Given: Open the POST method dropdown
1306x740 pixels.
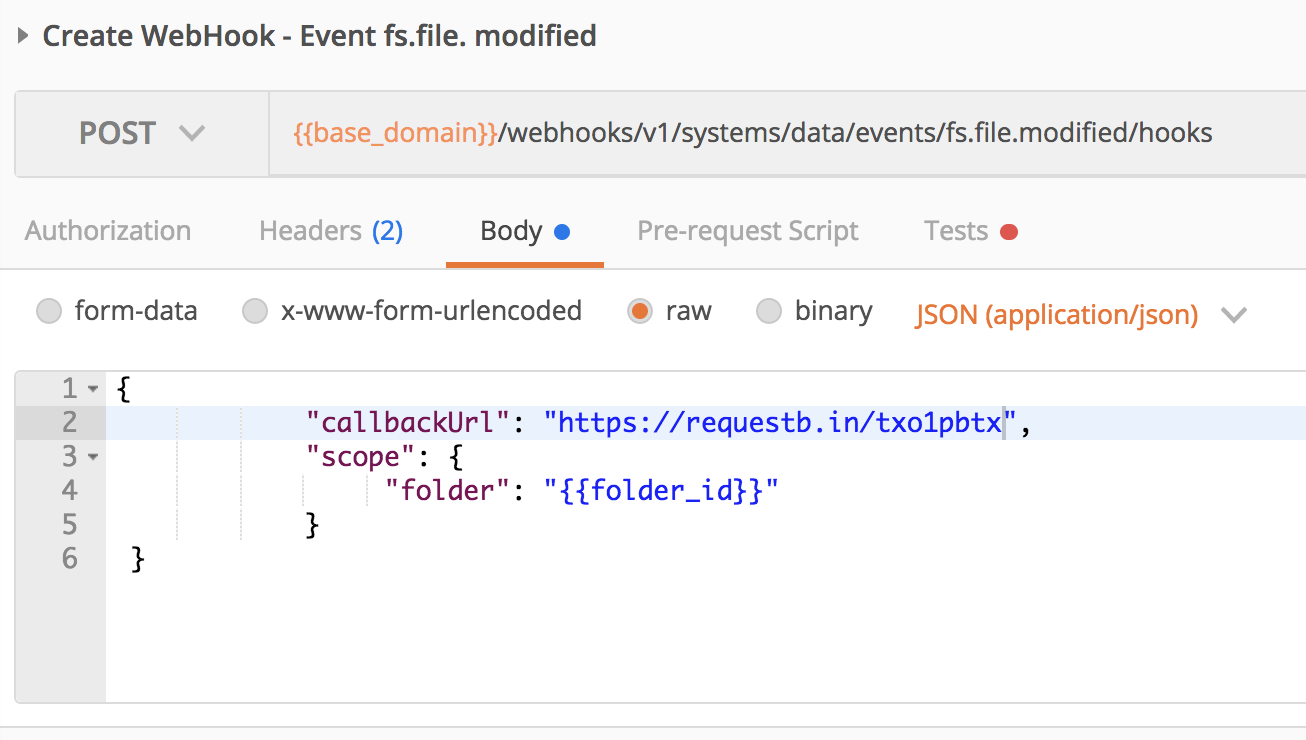Looking at the screenshot, I should 142,133.
